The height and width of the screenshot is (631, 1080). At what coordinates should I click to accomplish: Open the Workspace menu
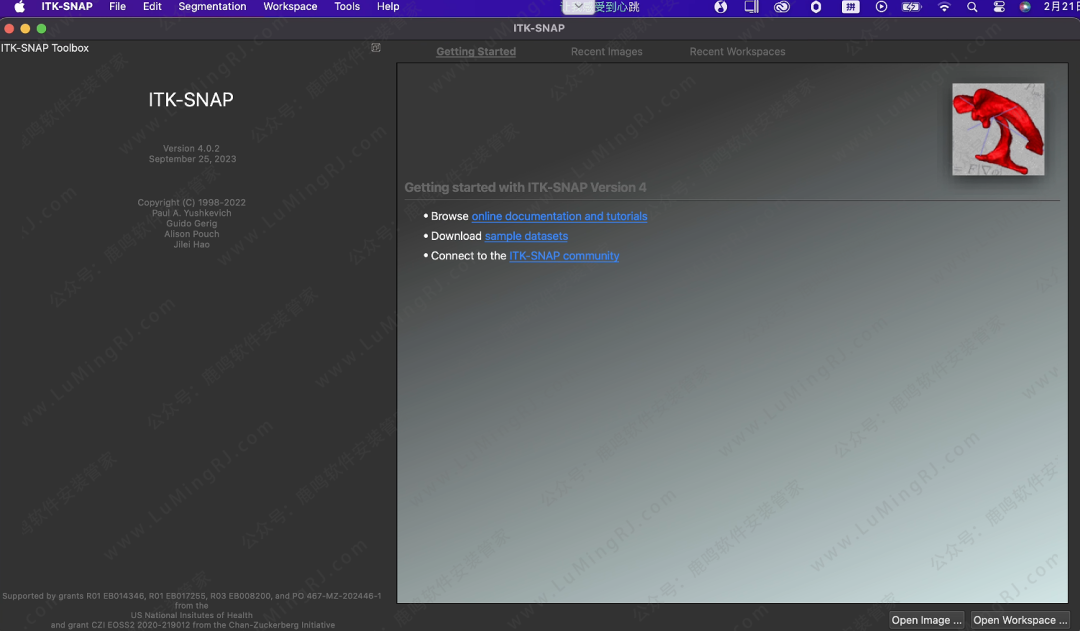tap(290, 7)
